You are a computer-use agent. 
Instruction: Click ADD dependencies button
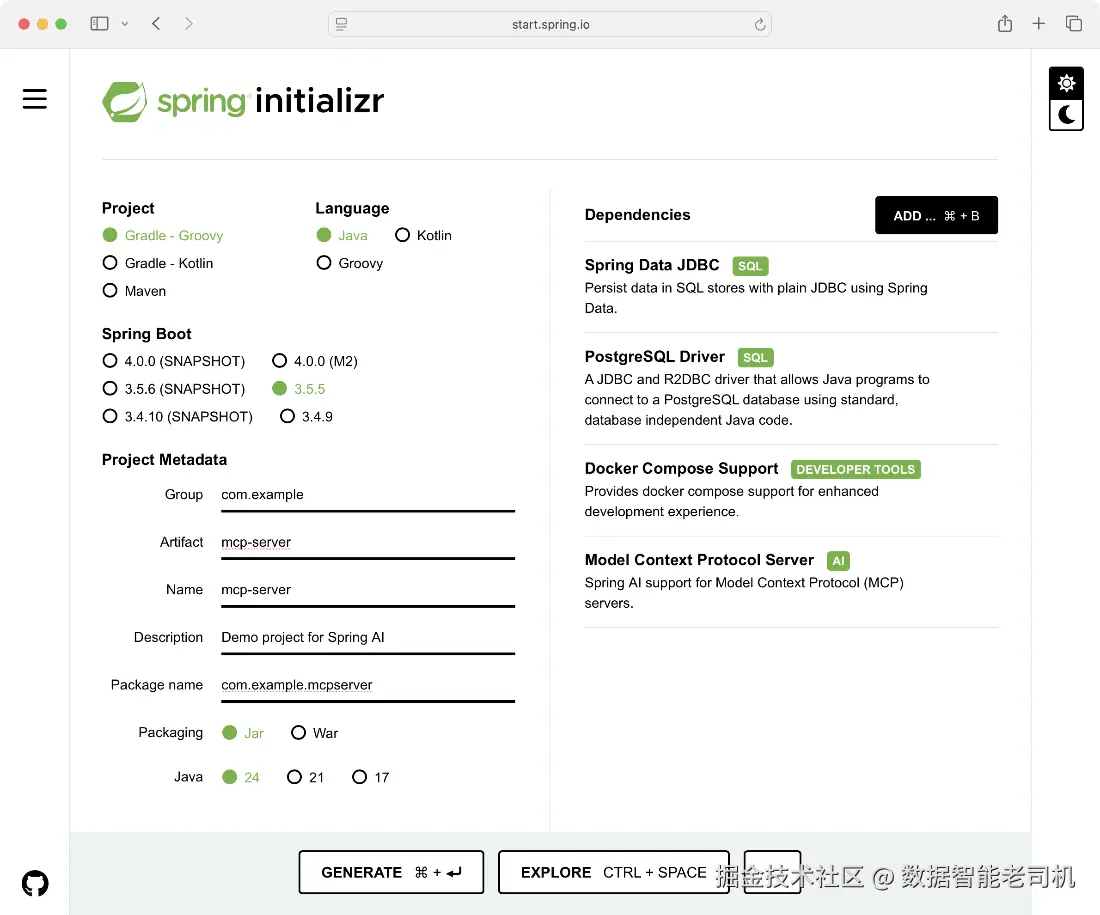click(x=936, y=215)
